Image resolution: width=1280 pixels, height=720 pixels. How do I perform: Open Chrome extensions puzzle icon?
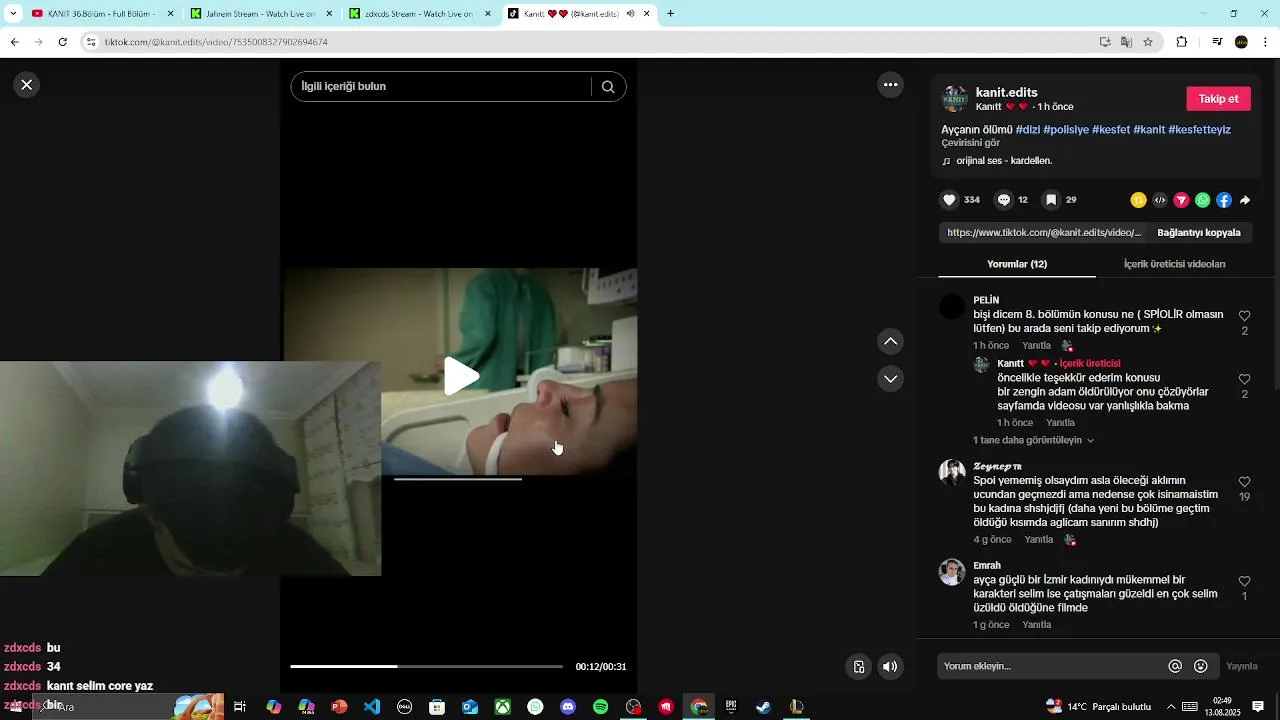coord(1182,42)
